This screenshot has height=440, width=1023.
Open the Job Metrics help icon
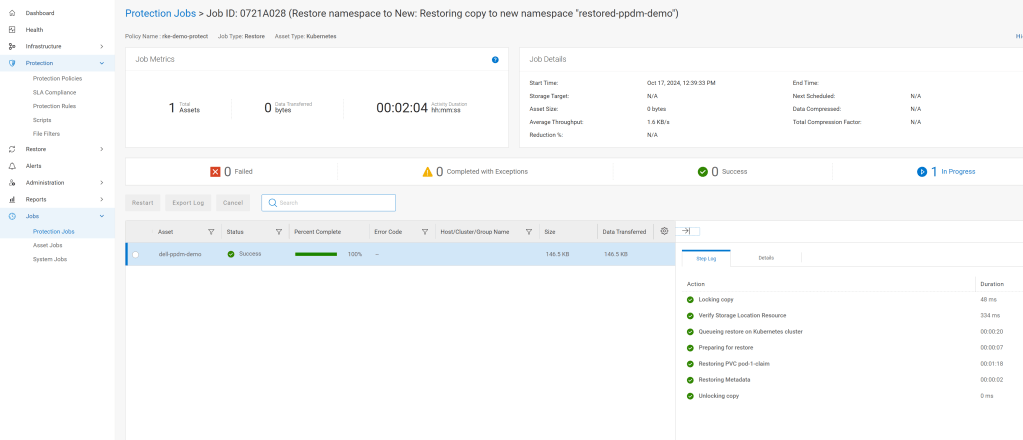tap(495, 60)
